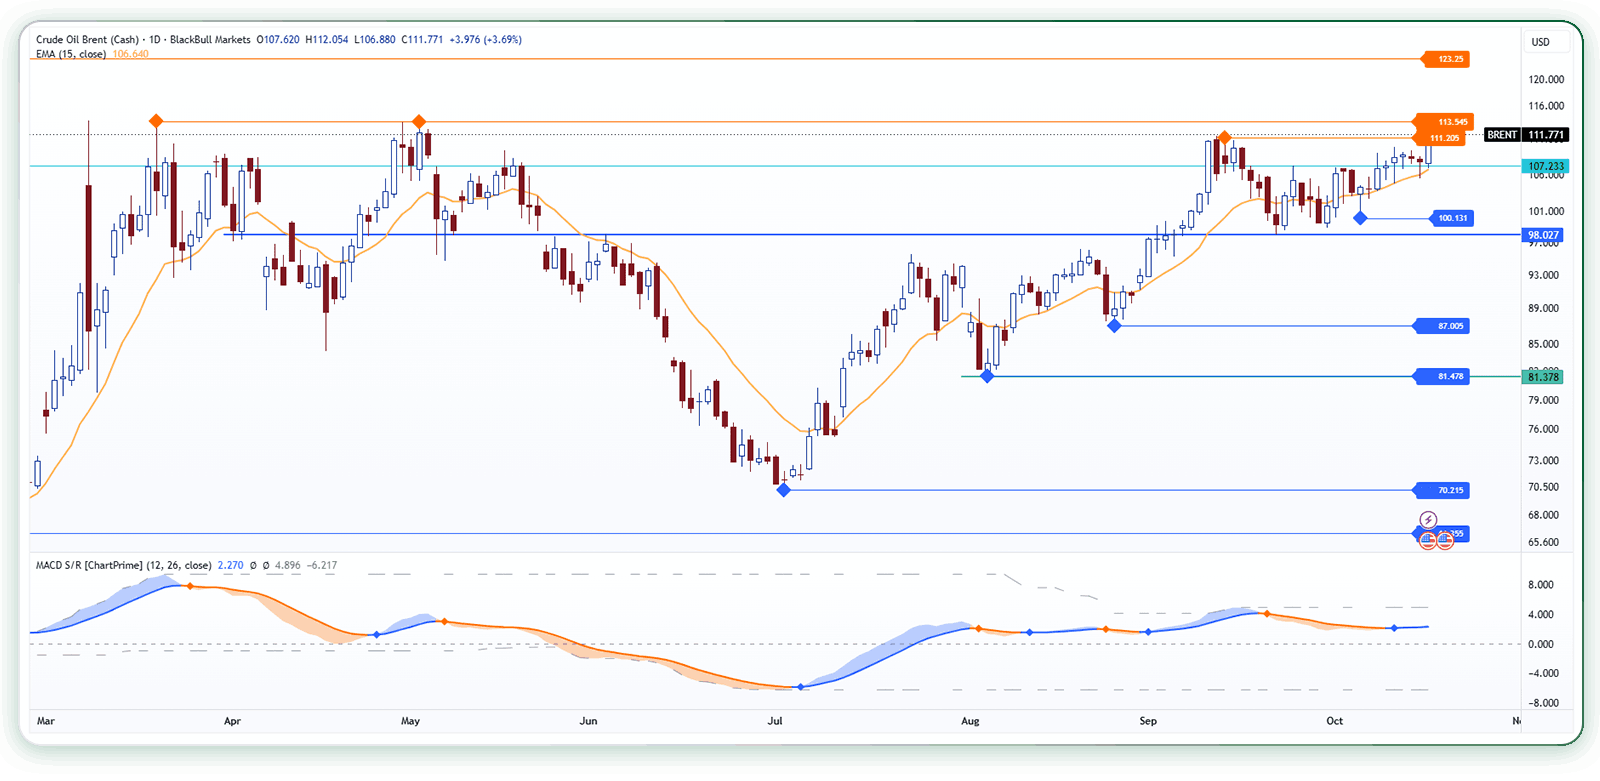Click the Crude Oil Brent (Cash) symbol title

(x=88, y=40)
